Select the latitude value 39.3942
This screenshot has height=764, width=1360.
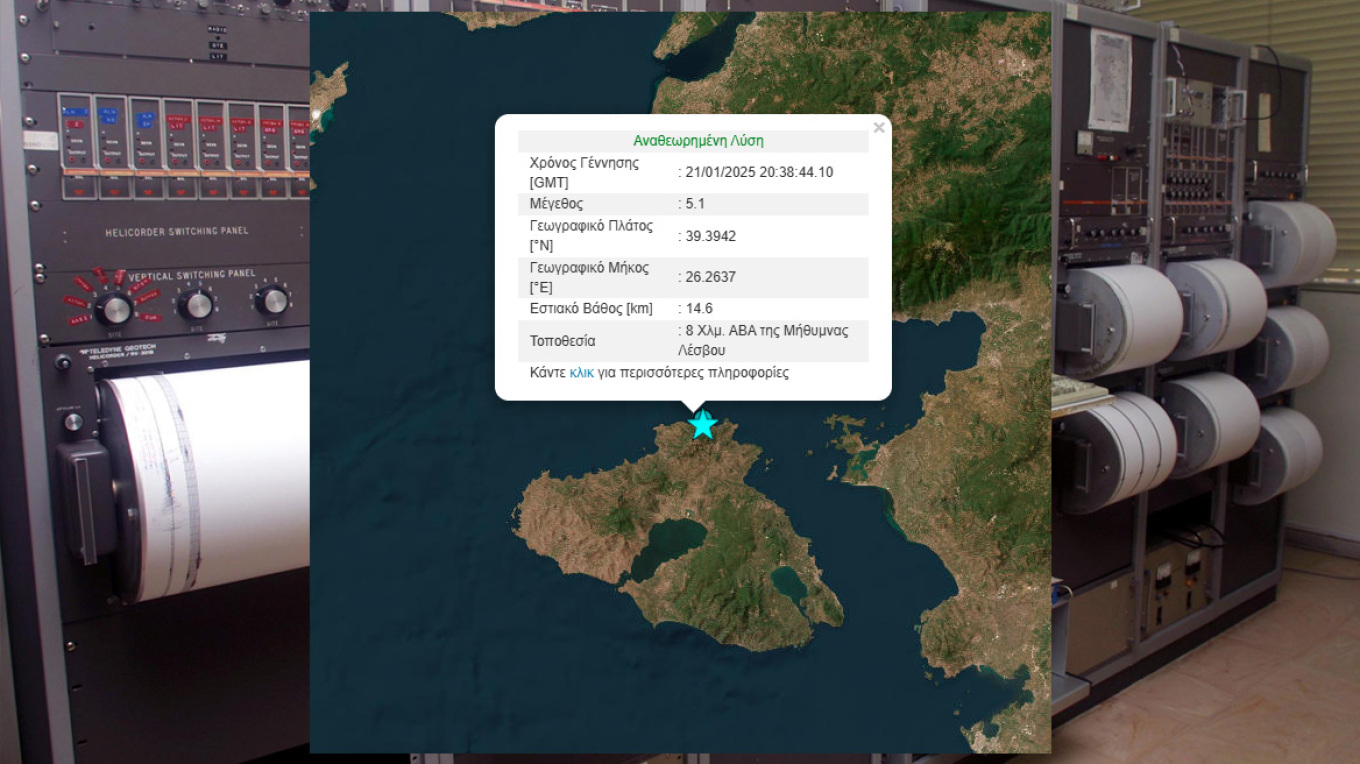(x=710, y=236)
